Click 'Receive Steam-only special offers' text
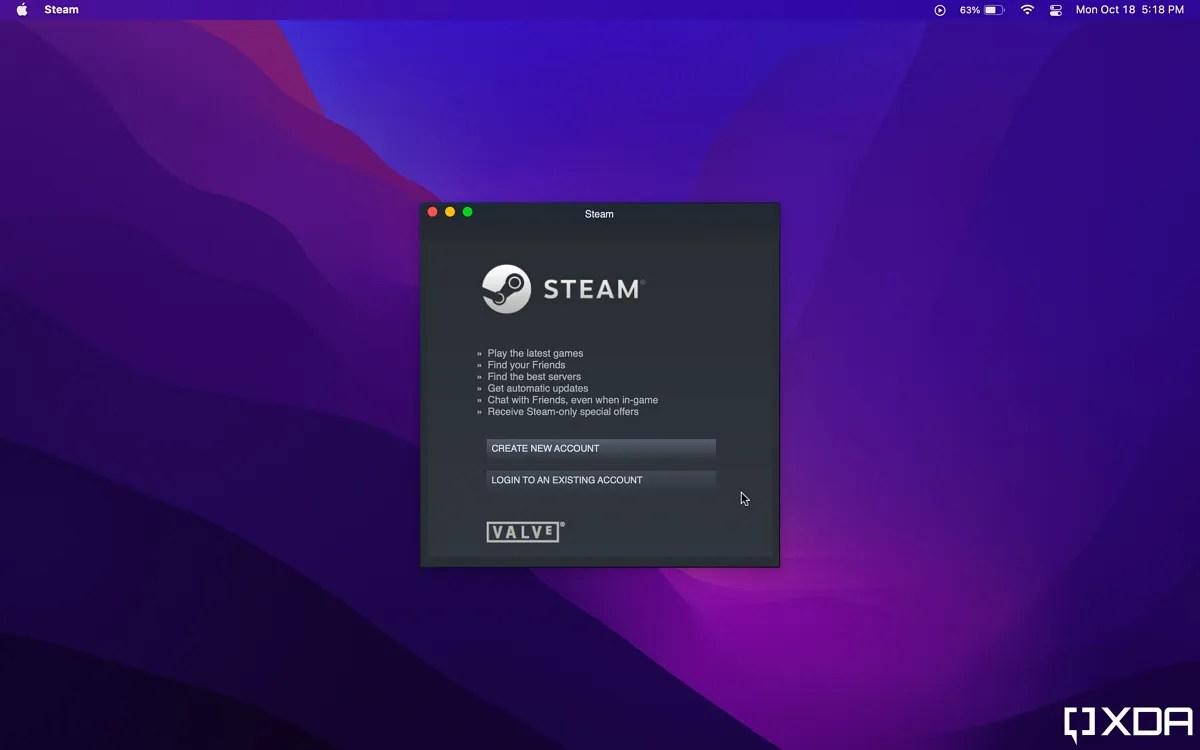The image size is (1200, 750). 563,412
